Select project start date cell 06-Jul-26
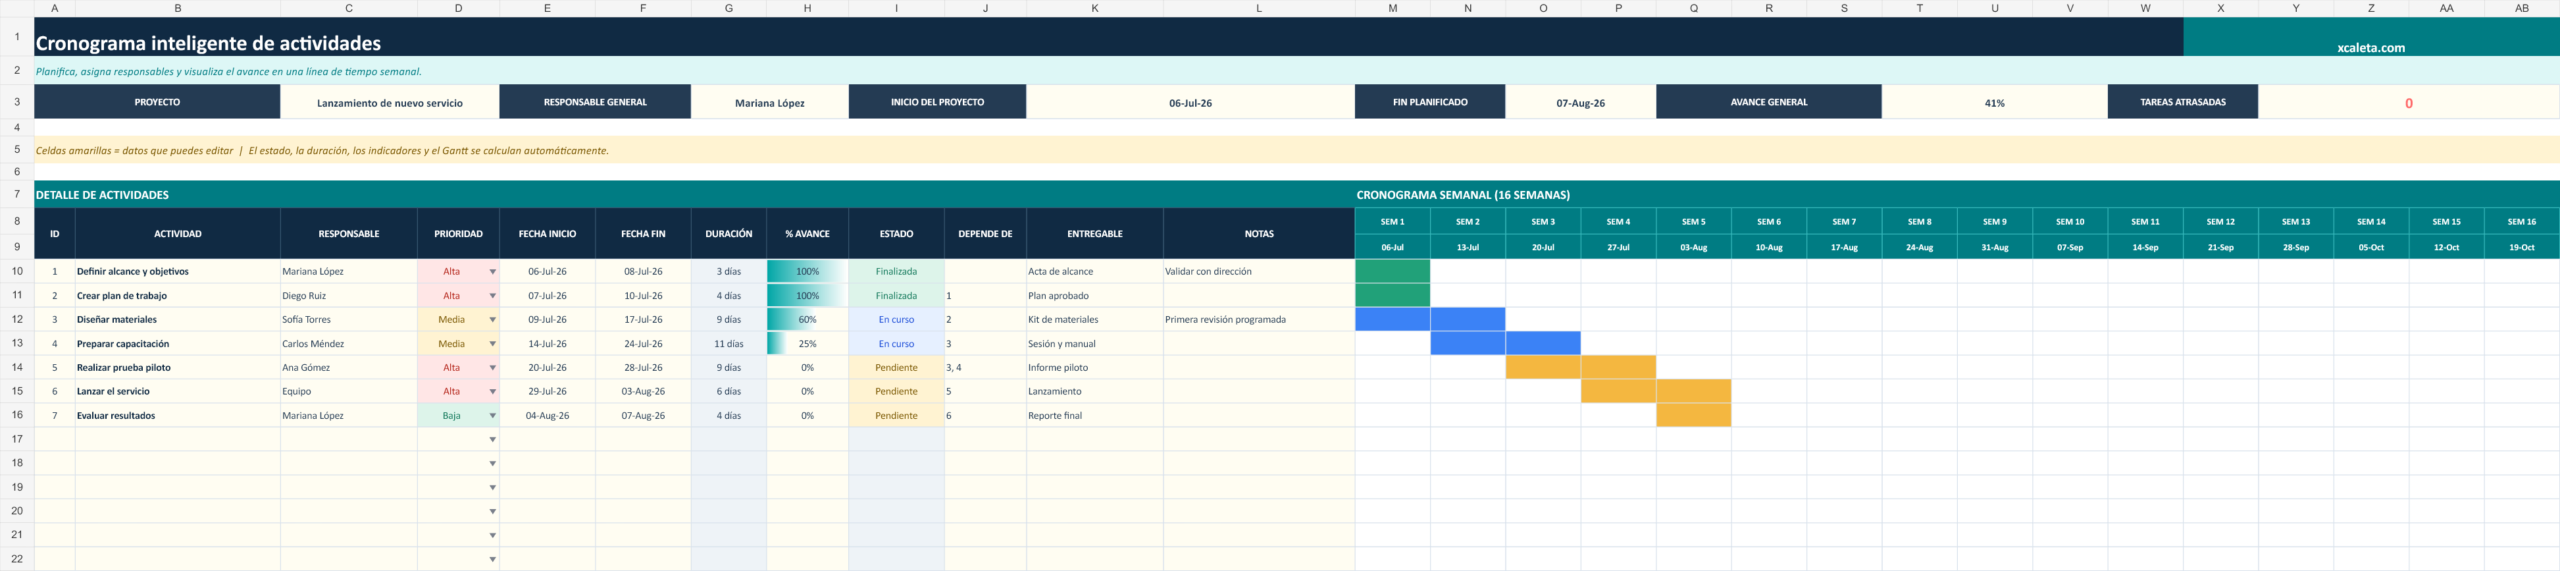This screenshot has width=2560, height=571. 1190,102
